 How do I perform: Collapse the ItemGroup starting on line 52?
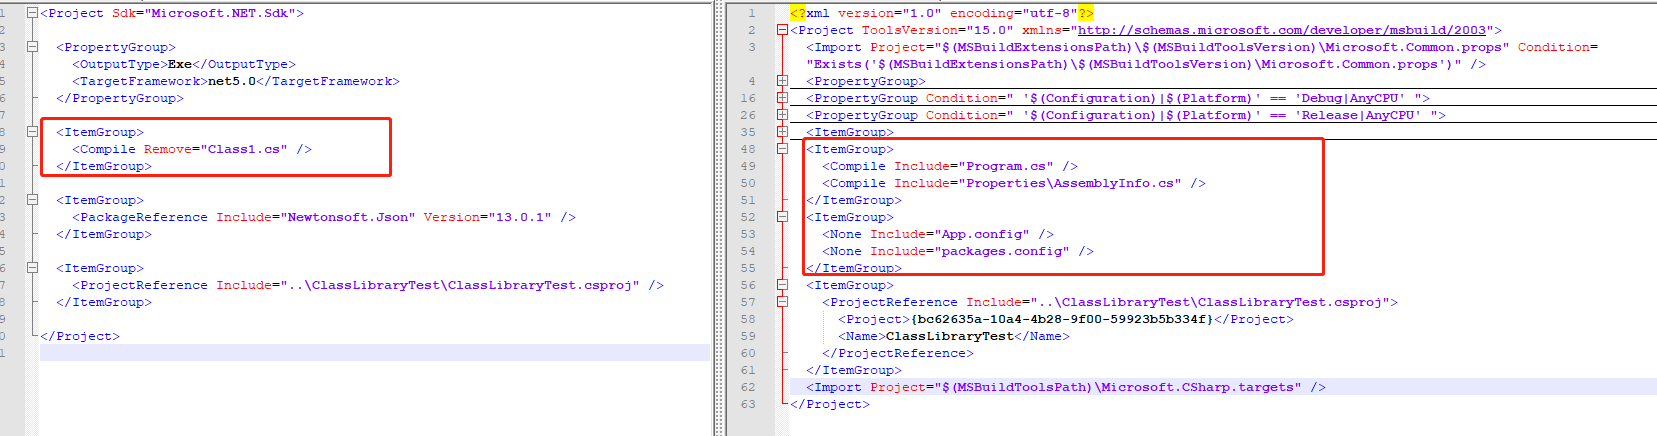pos(782,217)
